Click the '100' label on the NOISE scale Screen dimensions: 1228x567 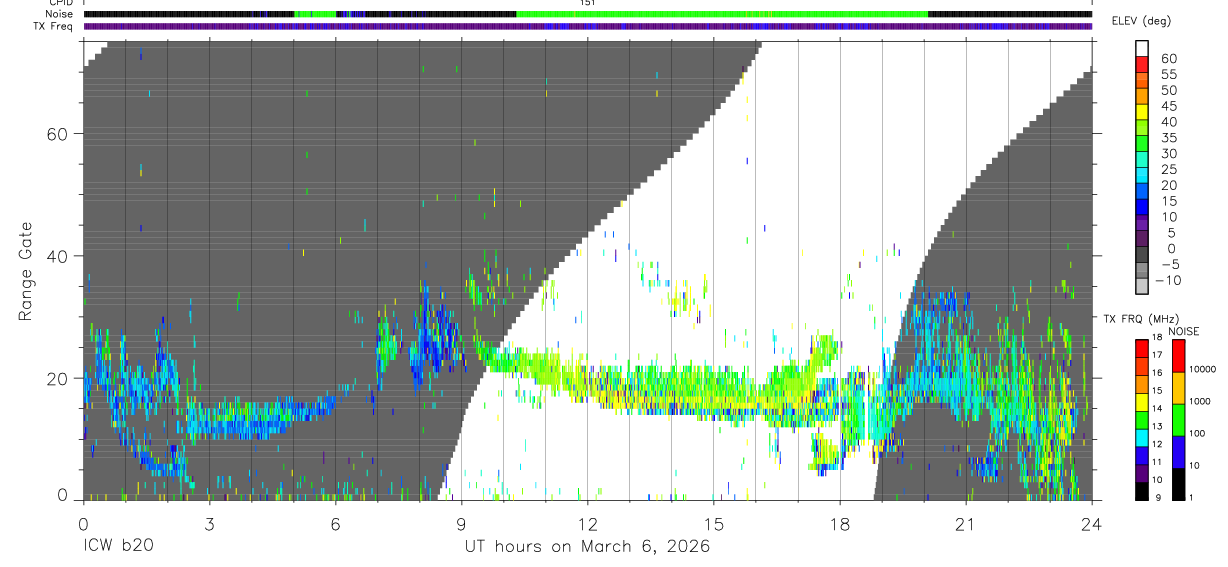[x=1199, y=434]
